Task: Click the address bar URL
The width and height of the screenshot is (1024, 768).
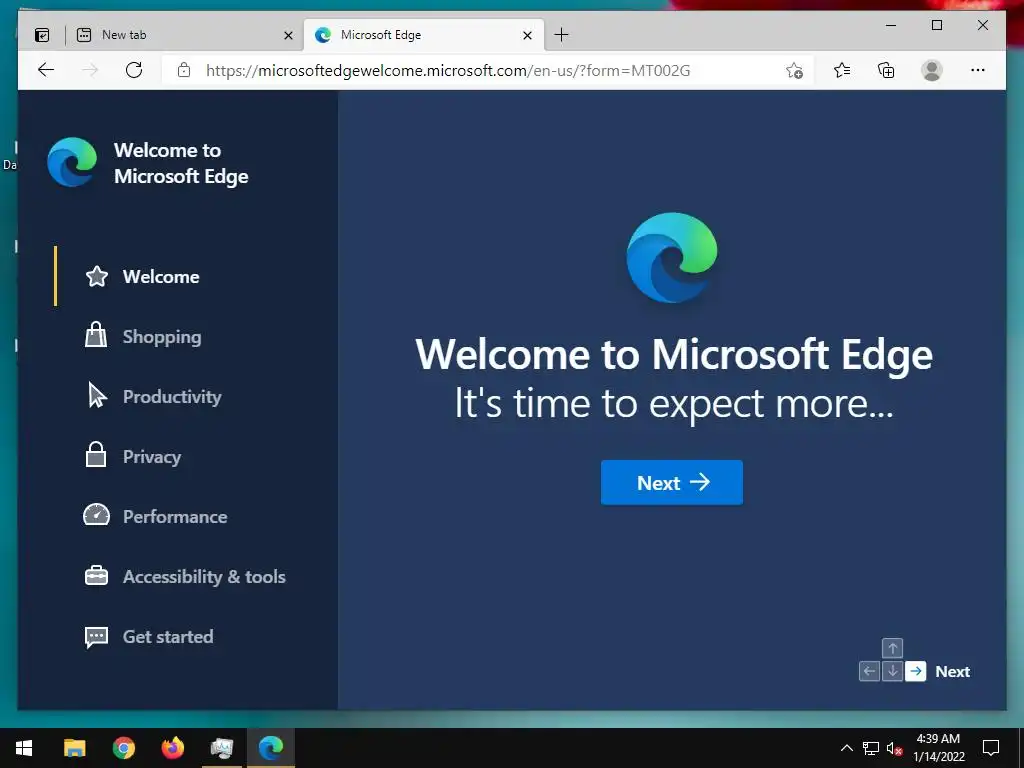Action: click(x=448, y=71)
